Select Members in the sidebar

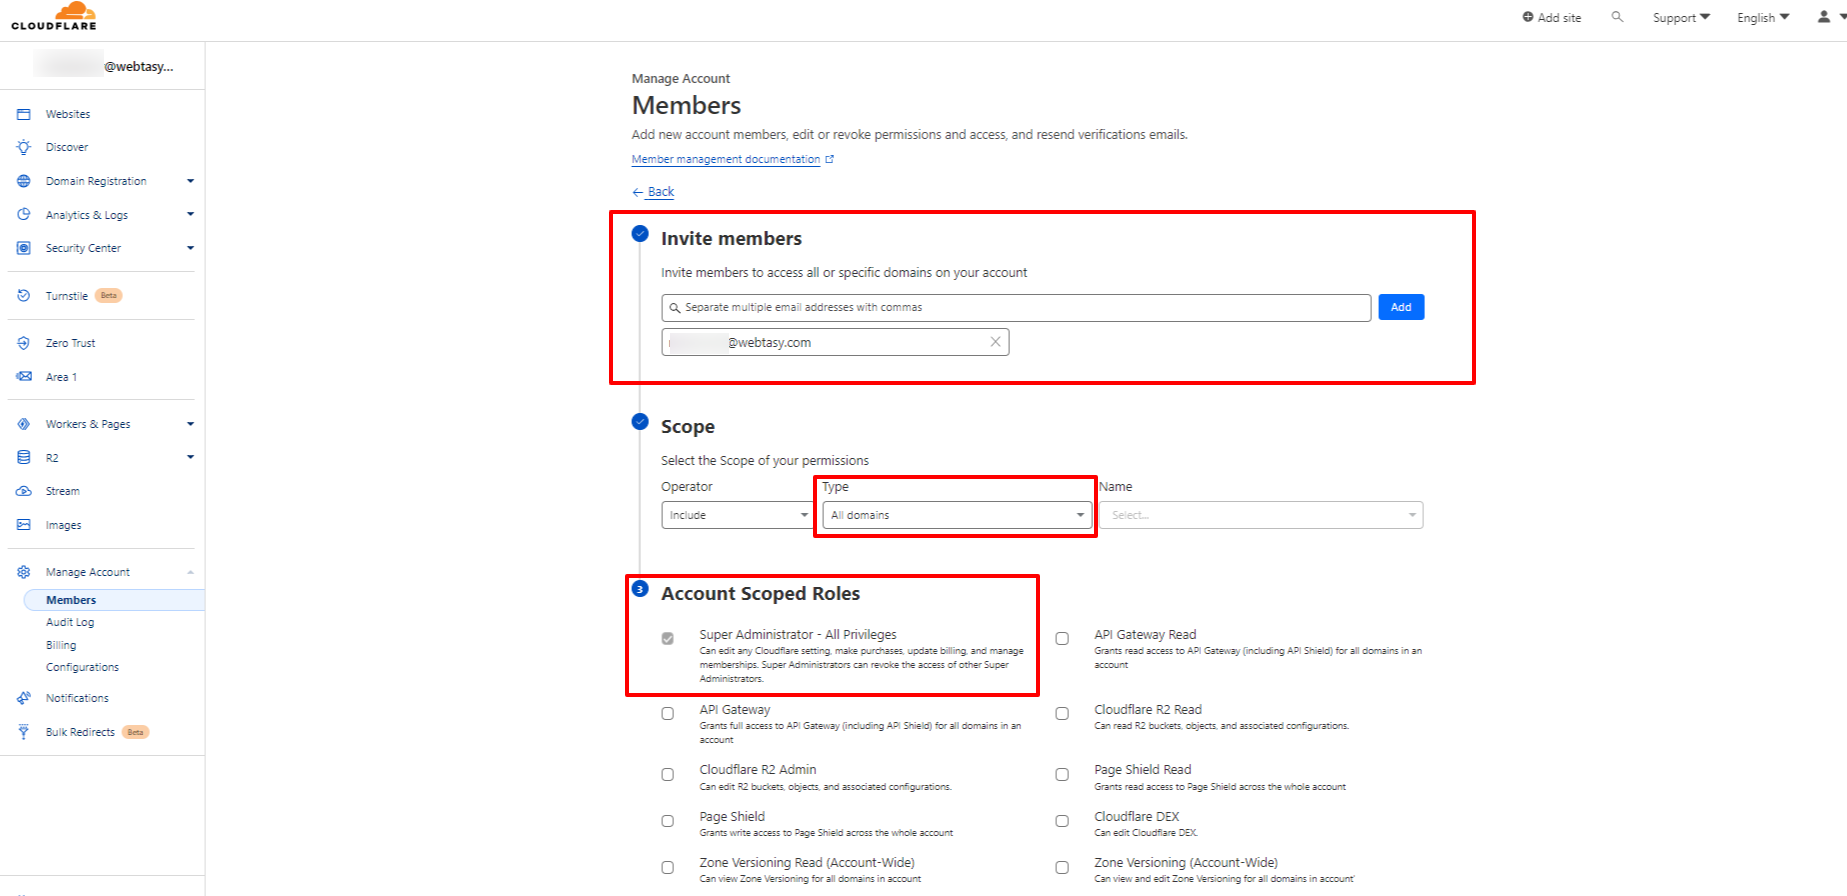click(x=114, y=600)
